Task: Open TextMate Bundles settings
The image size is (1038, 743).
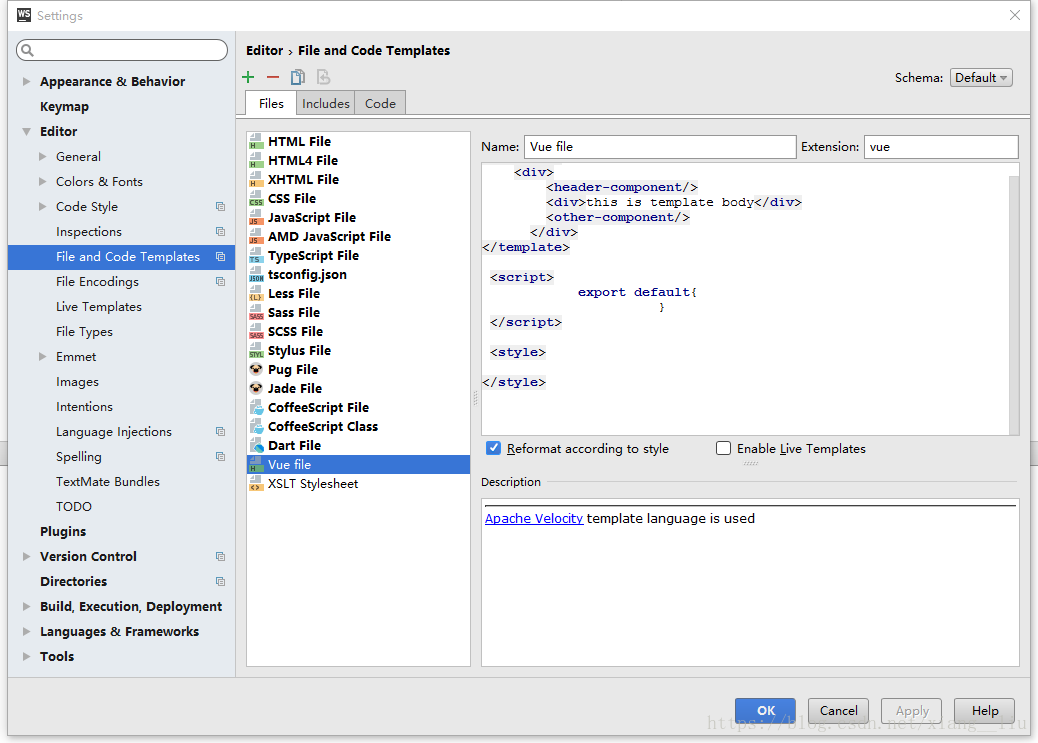Action: coord(108,481)
